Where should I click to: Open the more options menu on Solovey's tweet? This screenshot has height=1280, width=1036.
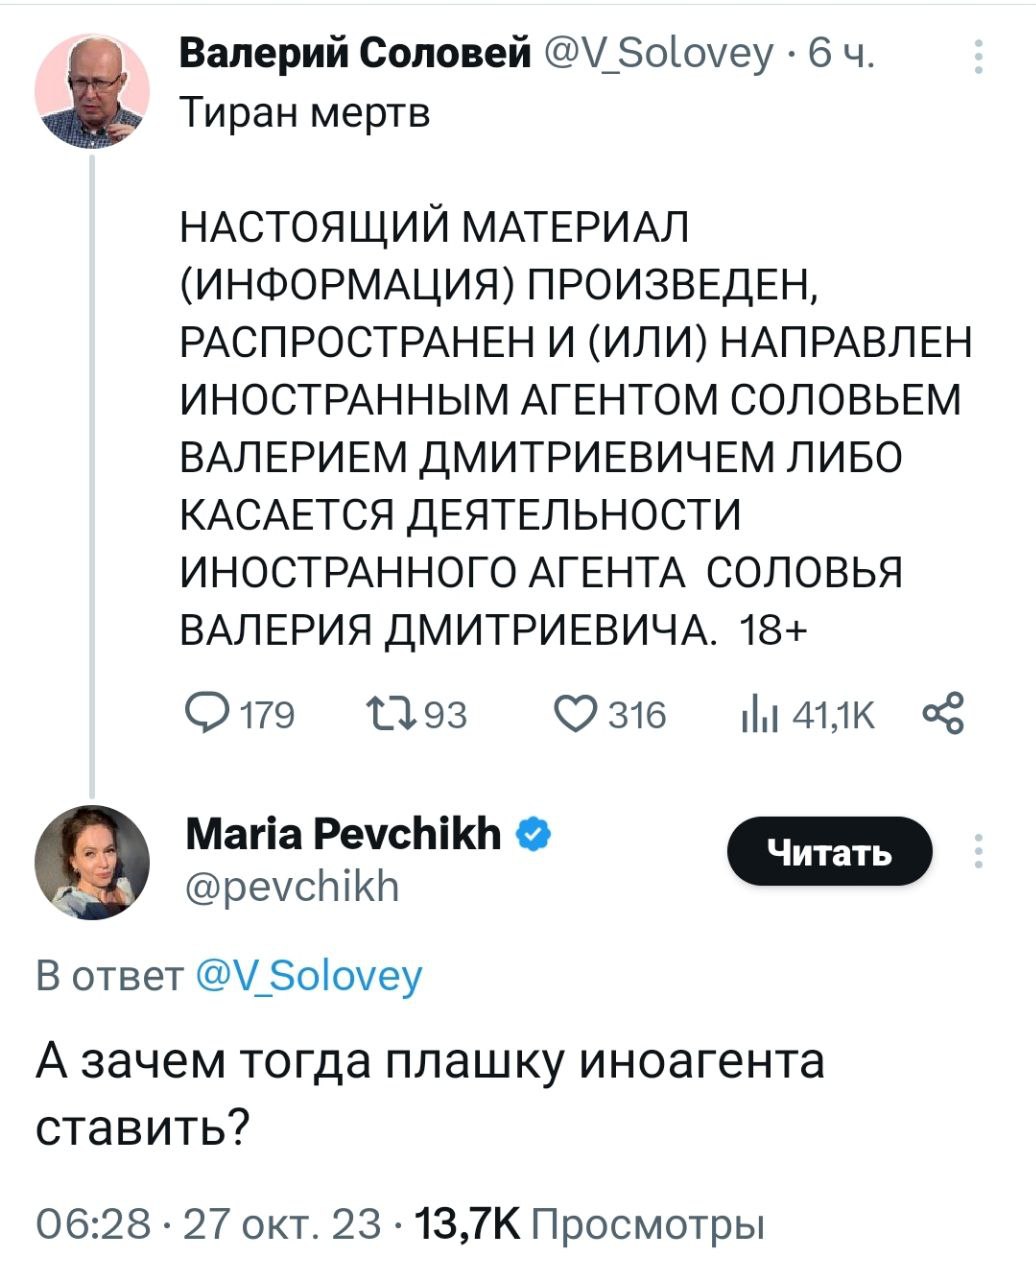979,58
